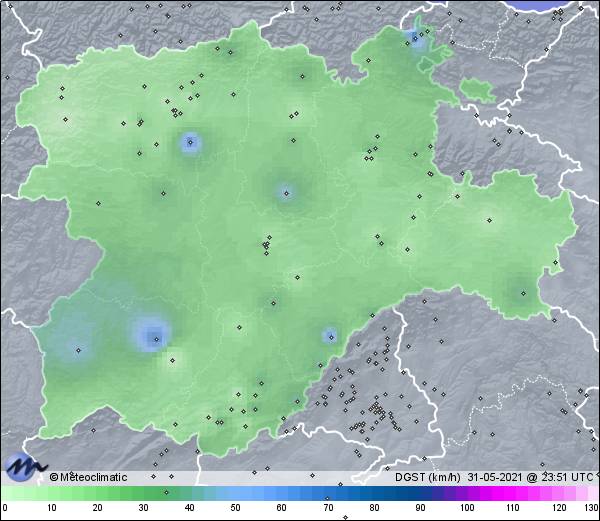The height and width of the screenshot is (521, 600).
Task: Click the scale label 40
Action: click(x=189, y=508)
